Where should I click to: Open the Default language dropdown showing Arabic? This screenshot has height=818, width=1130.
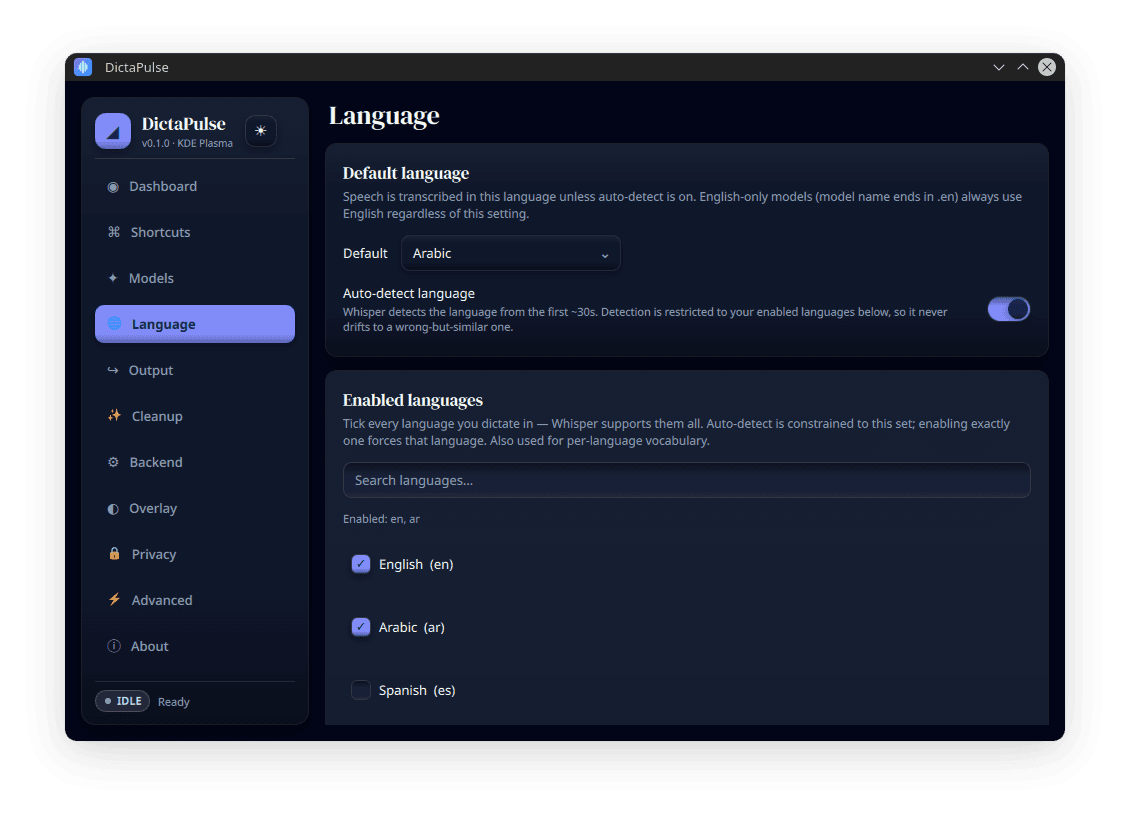[510, 253]
